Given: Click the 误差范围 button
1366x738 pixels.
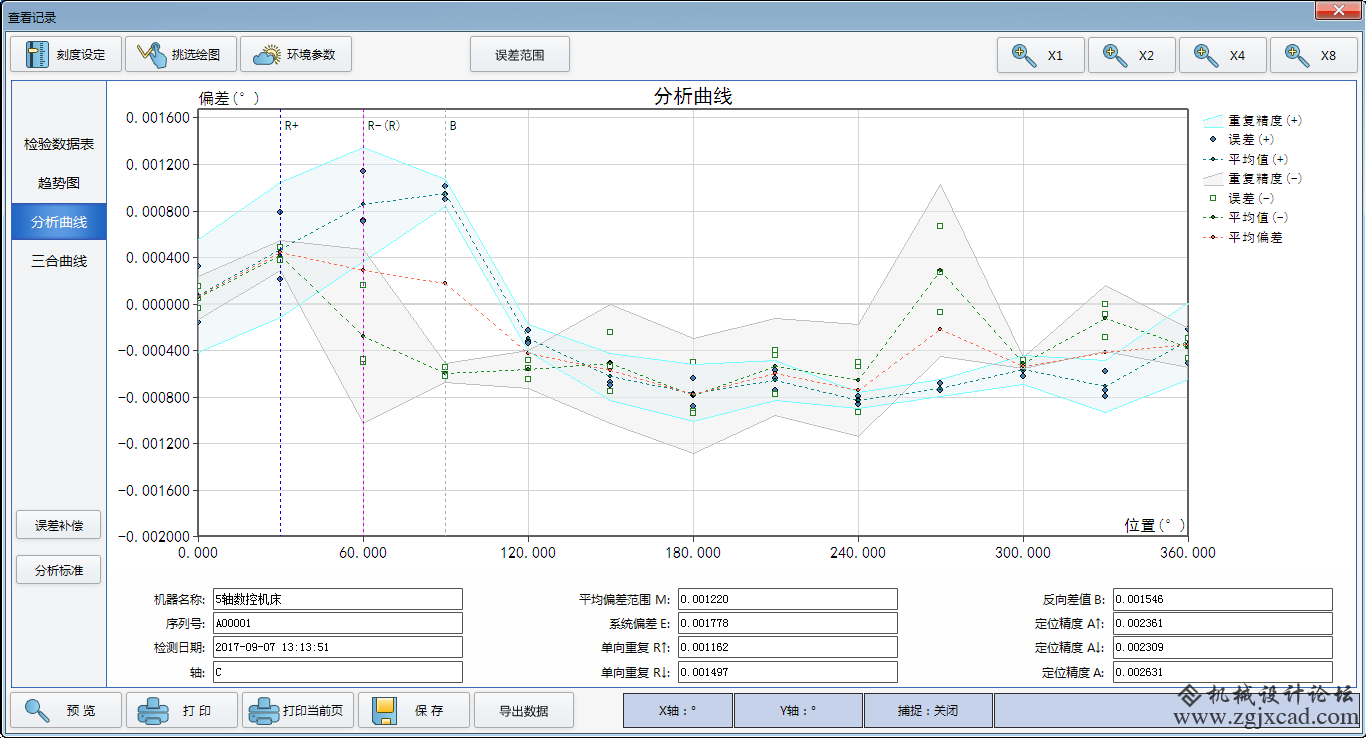Looking at the screenshot, I should coord(520,55).
